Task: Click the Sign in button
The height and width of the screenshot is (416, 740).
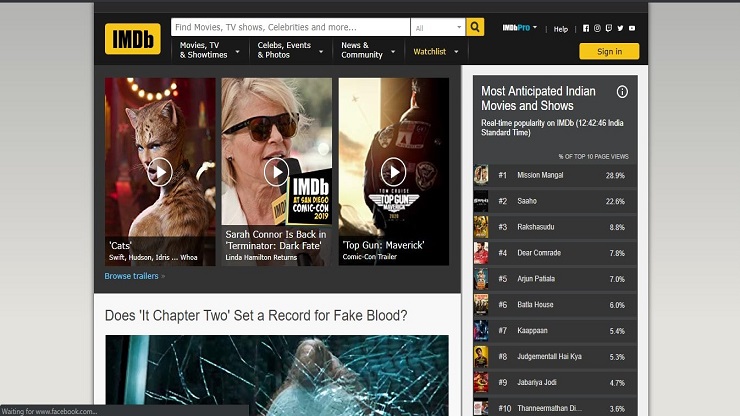Action: point(609,51)
